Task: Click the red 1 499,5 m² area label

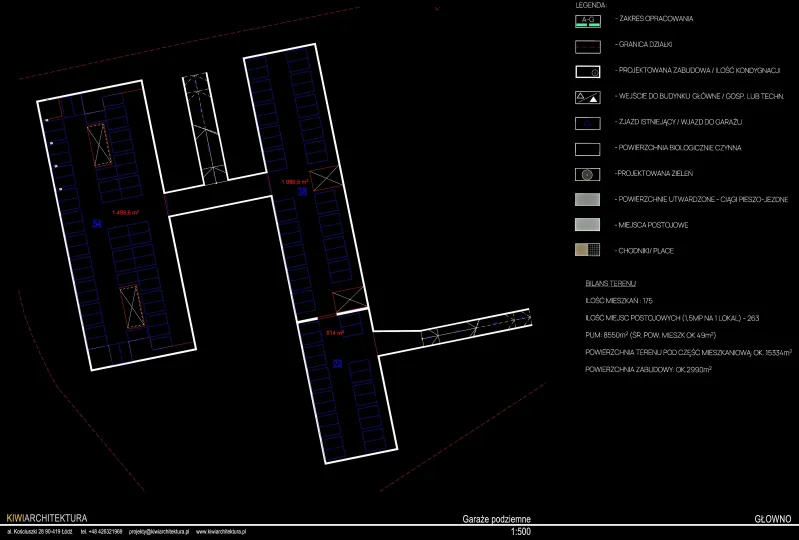Action: click(x=125, y=212)
